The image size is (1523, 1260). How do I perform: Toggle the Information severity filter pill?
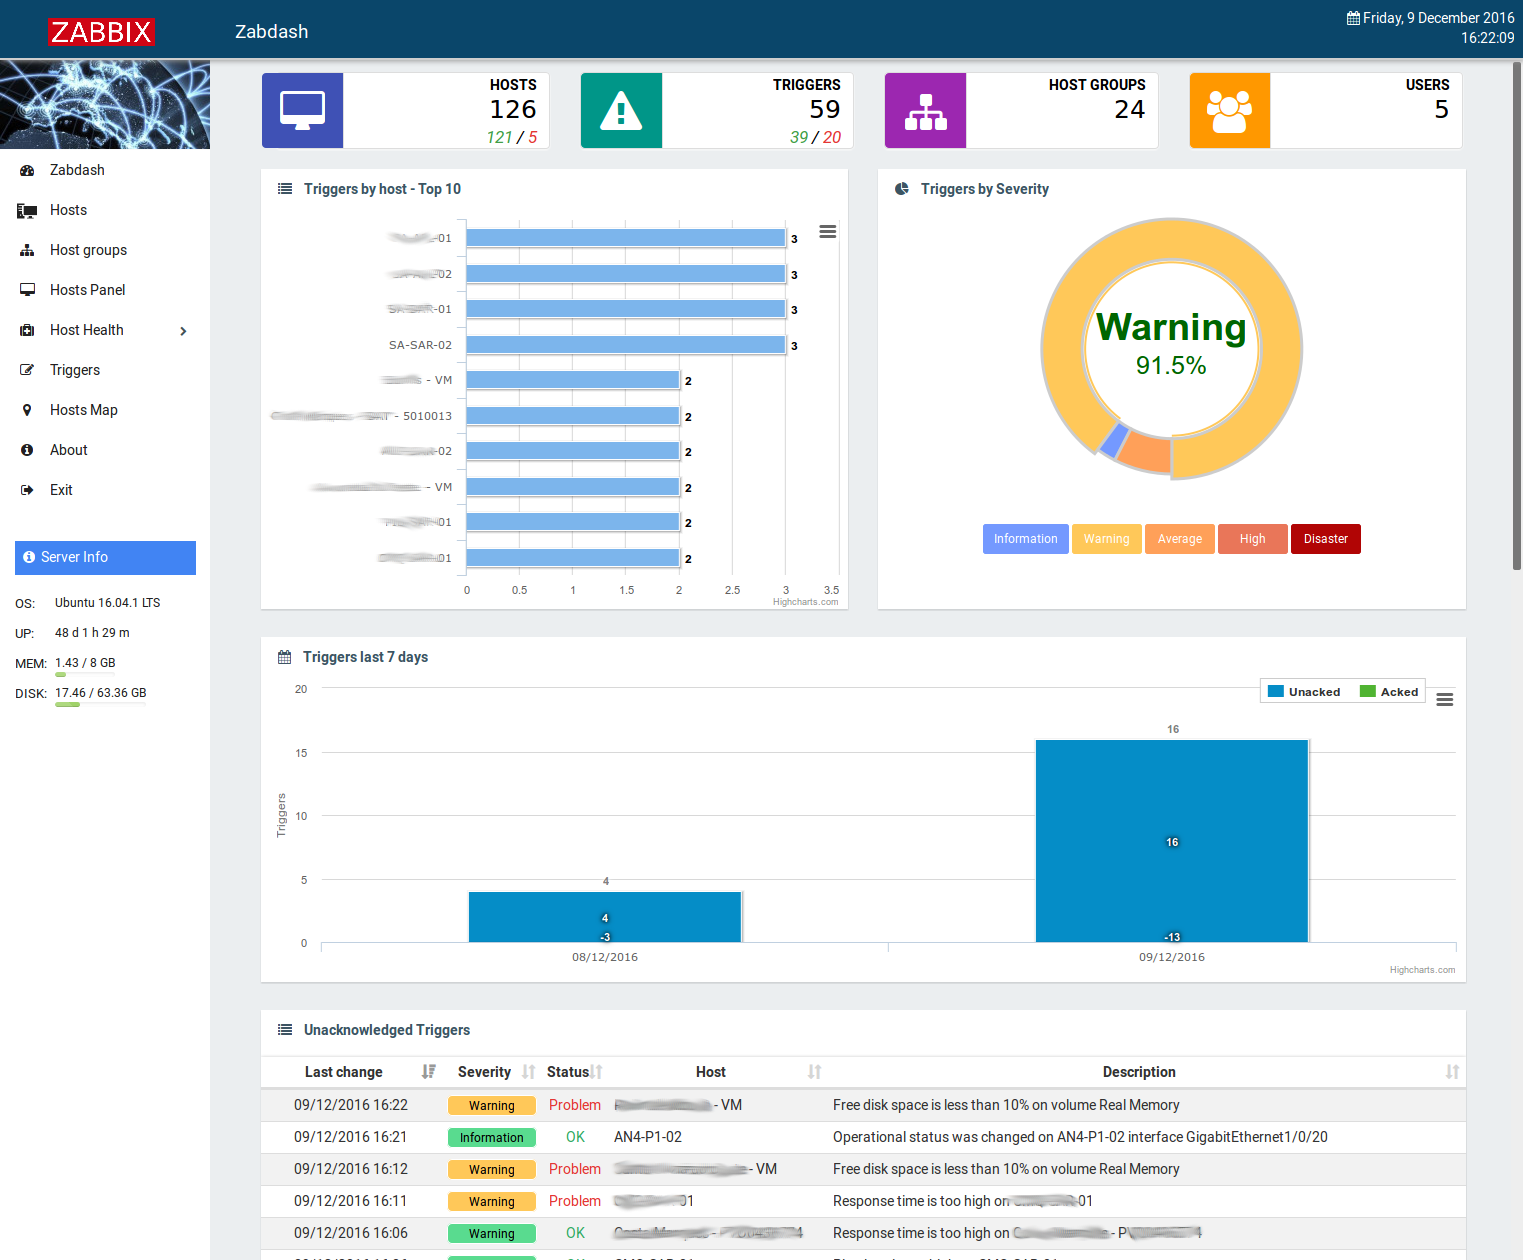coord(1025,539)
